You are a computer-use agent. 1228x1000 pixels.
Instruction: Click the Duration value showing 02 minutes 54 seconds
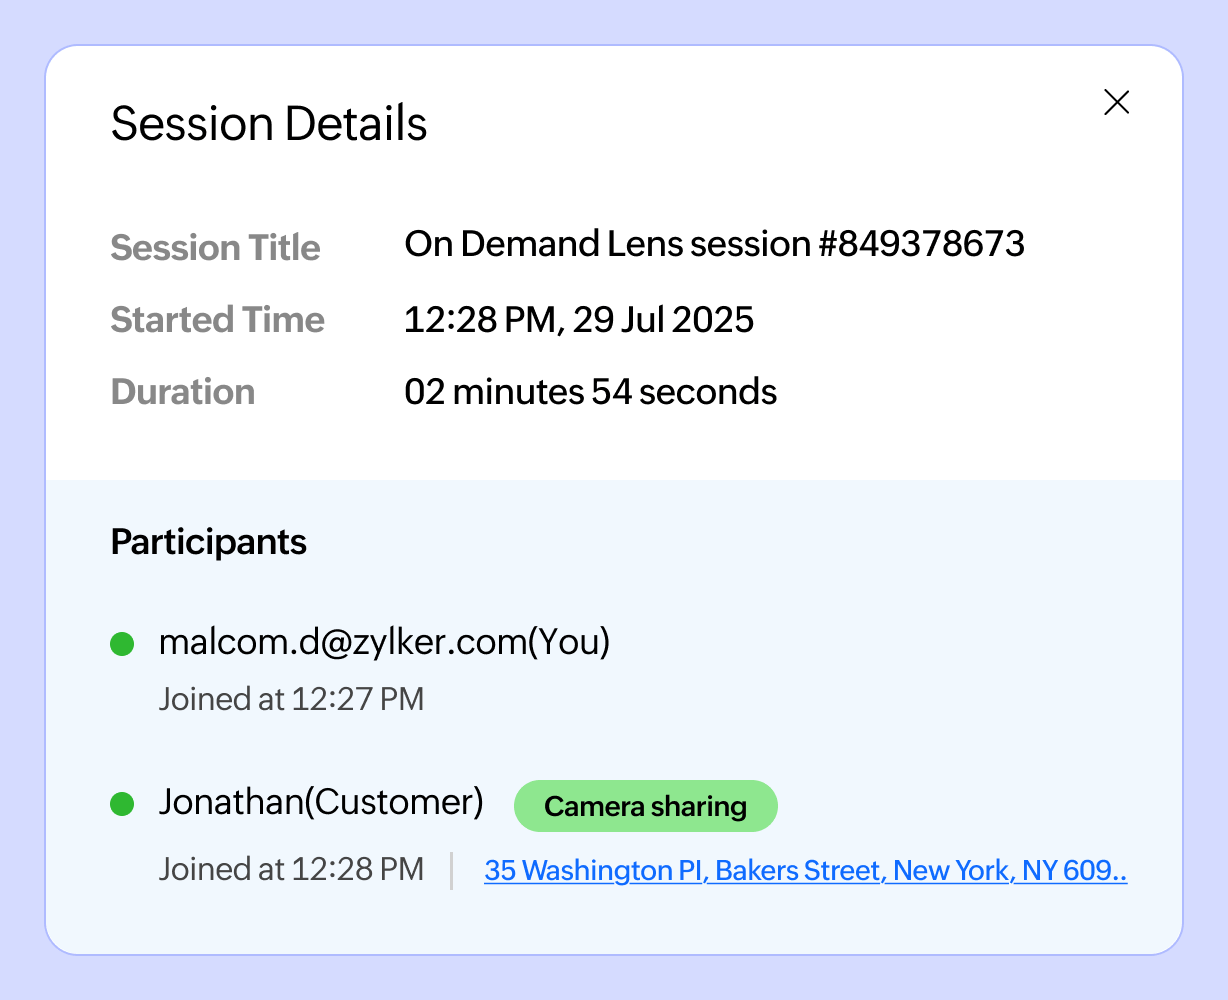[x=590, y=392]
